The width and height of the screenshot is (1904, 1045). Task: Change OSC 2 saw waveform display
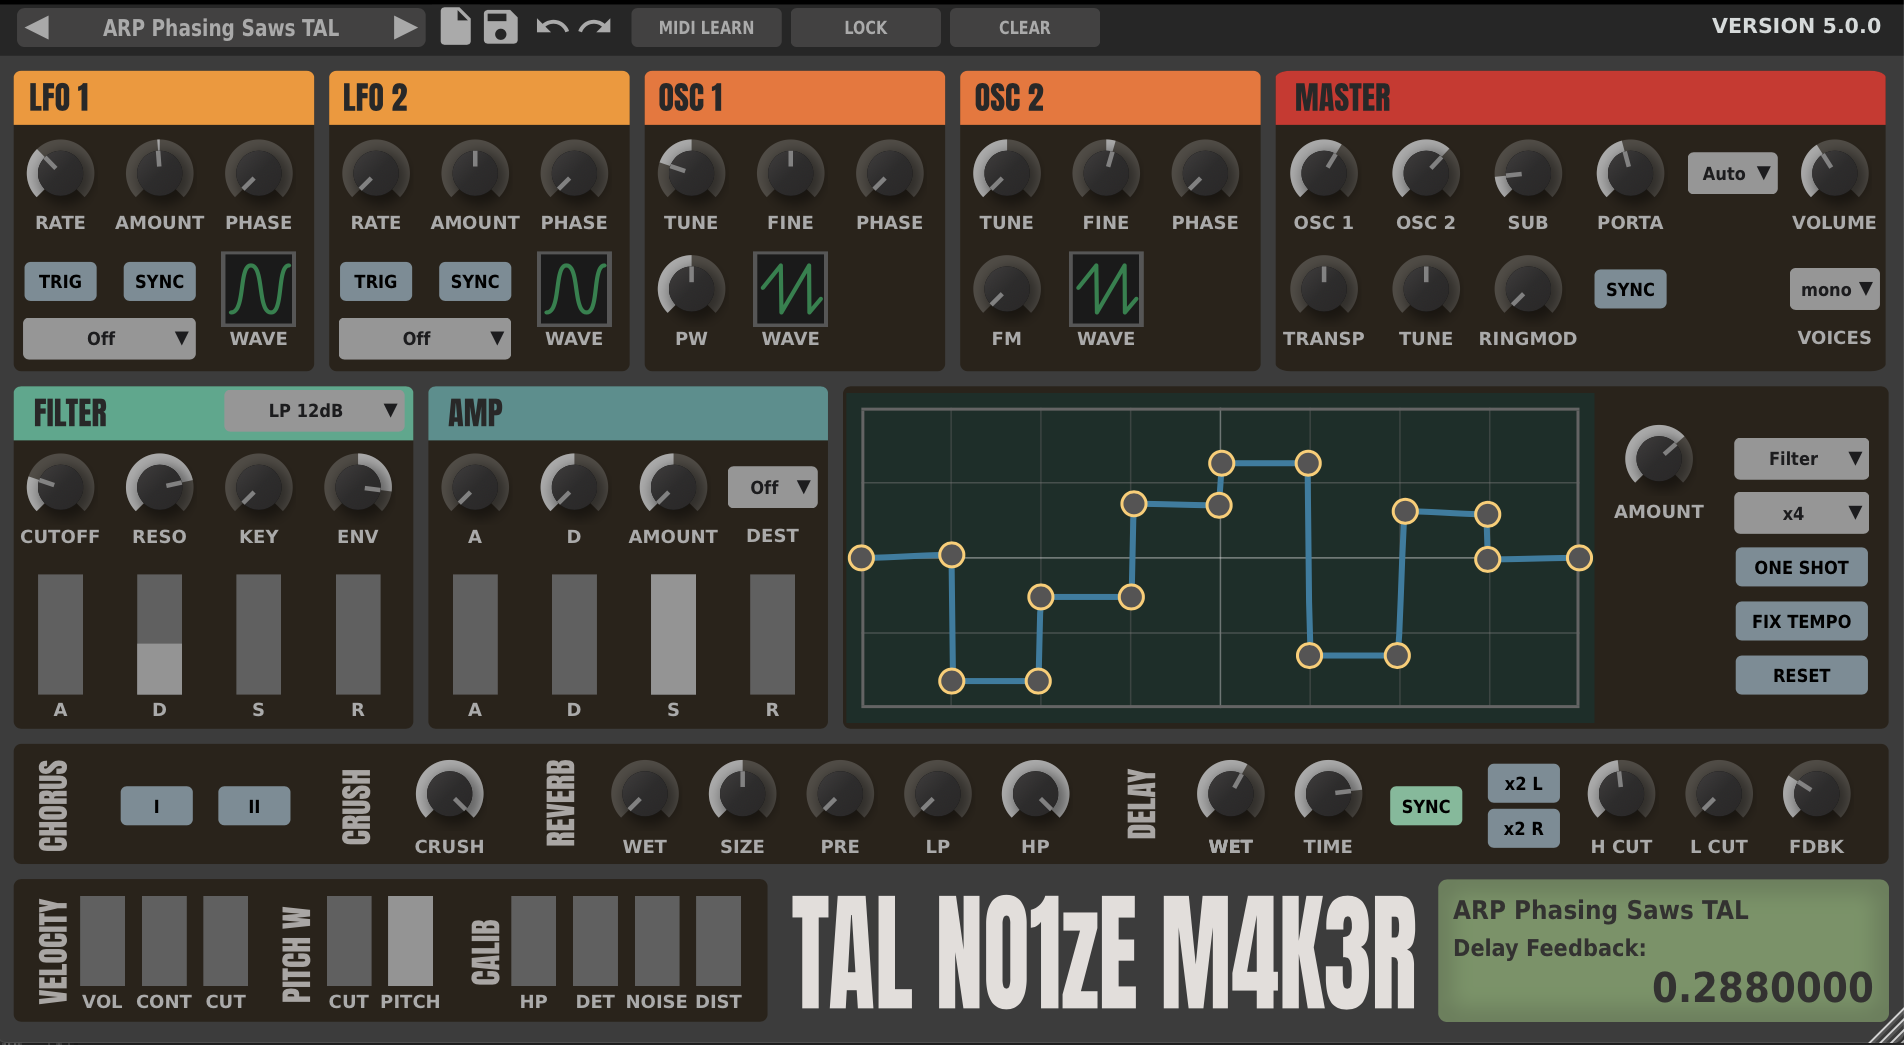point(1106,289)
